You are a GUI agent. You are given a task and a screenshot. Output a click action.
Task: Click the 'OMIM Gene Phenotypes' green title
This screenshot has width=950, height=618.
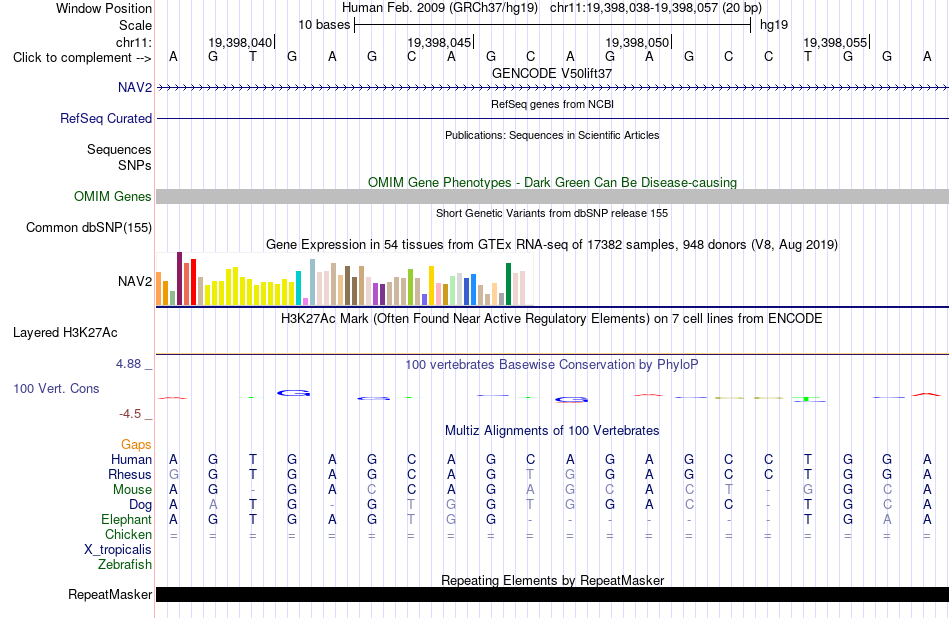[x=552, y=182]
